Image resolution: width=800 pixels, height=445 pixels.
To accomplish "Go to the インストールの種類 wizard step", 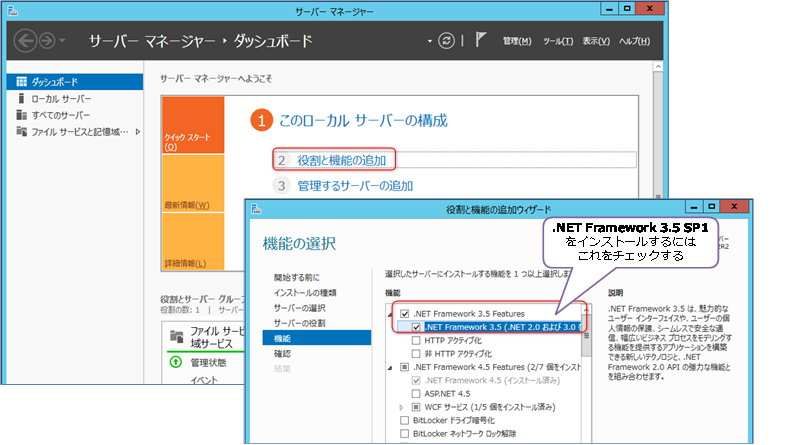I will [x=305, y=292].
